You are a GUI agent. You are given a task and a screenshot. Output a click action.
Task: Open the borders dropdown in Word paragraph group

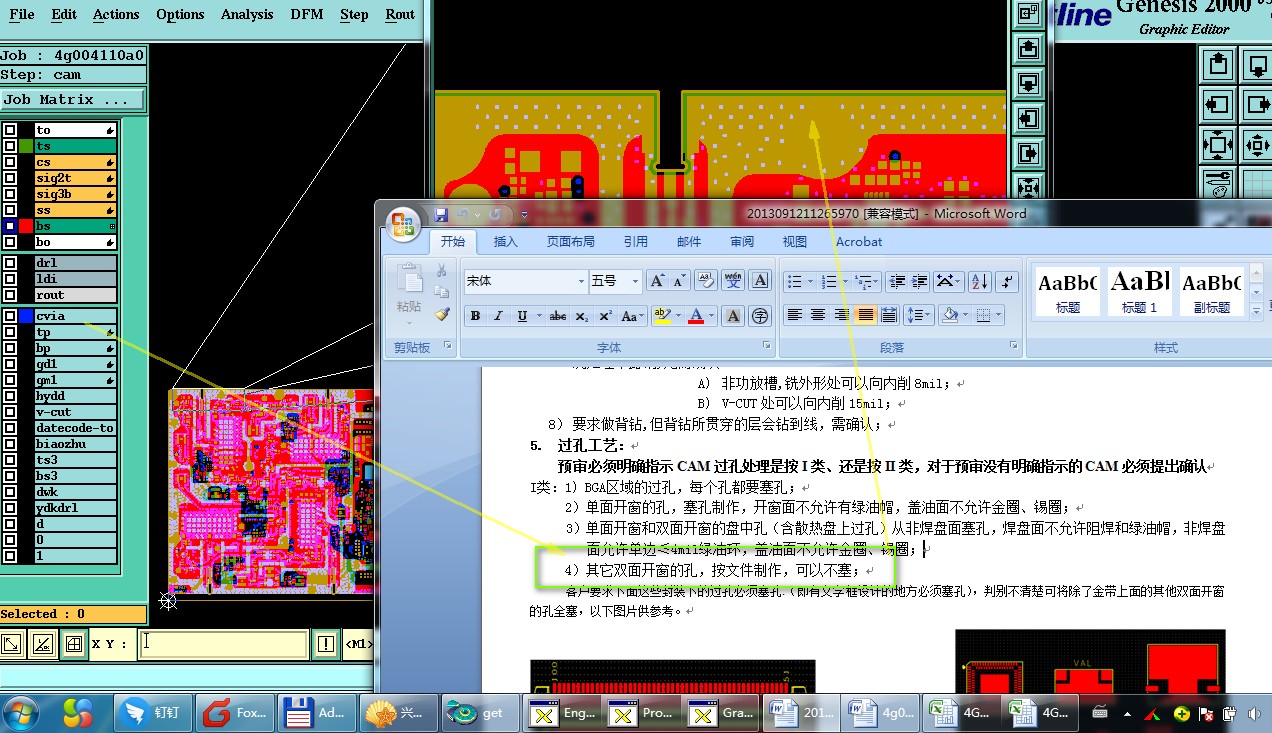(x=998, y=316)
